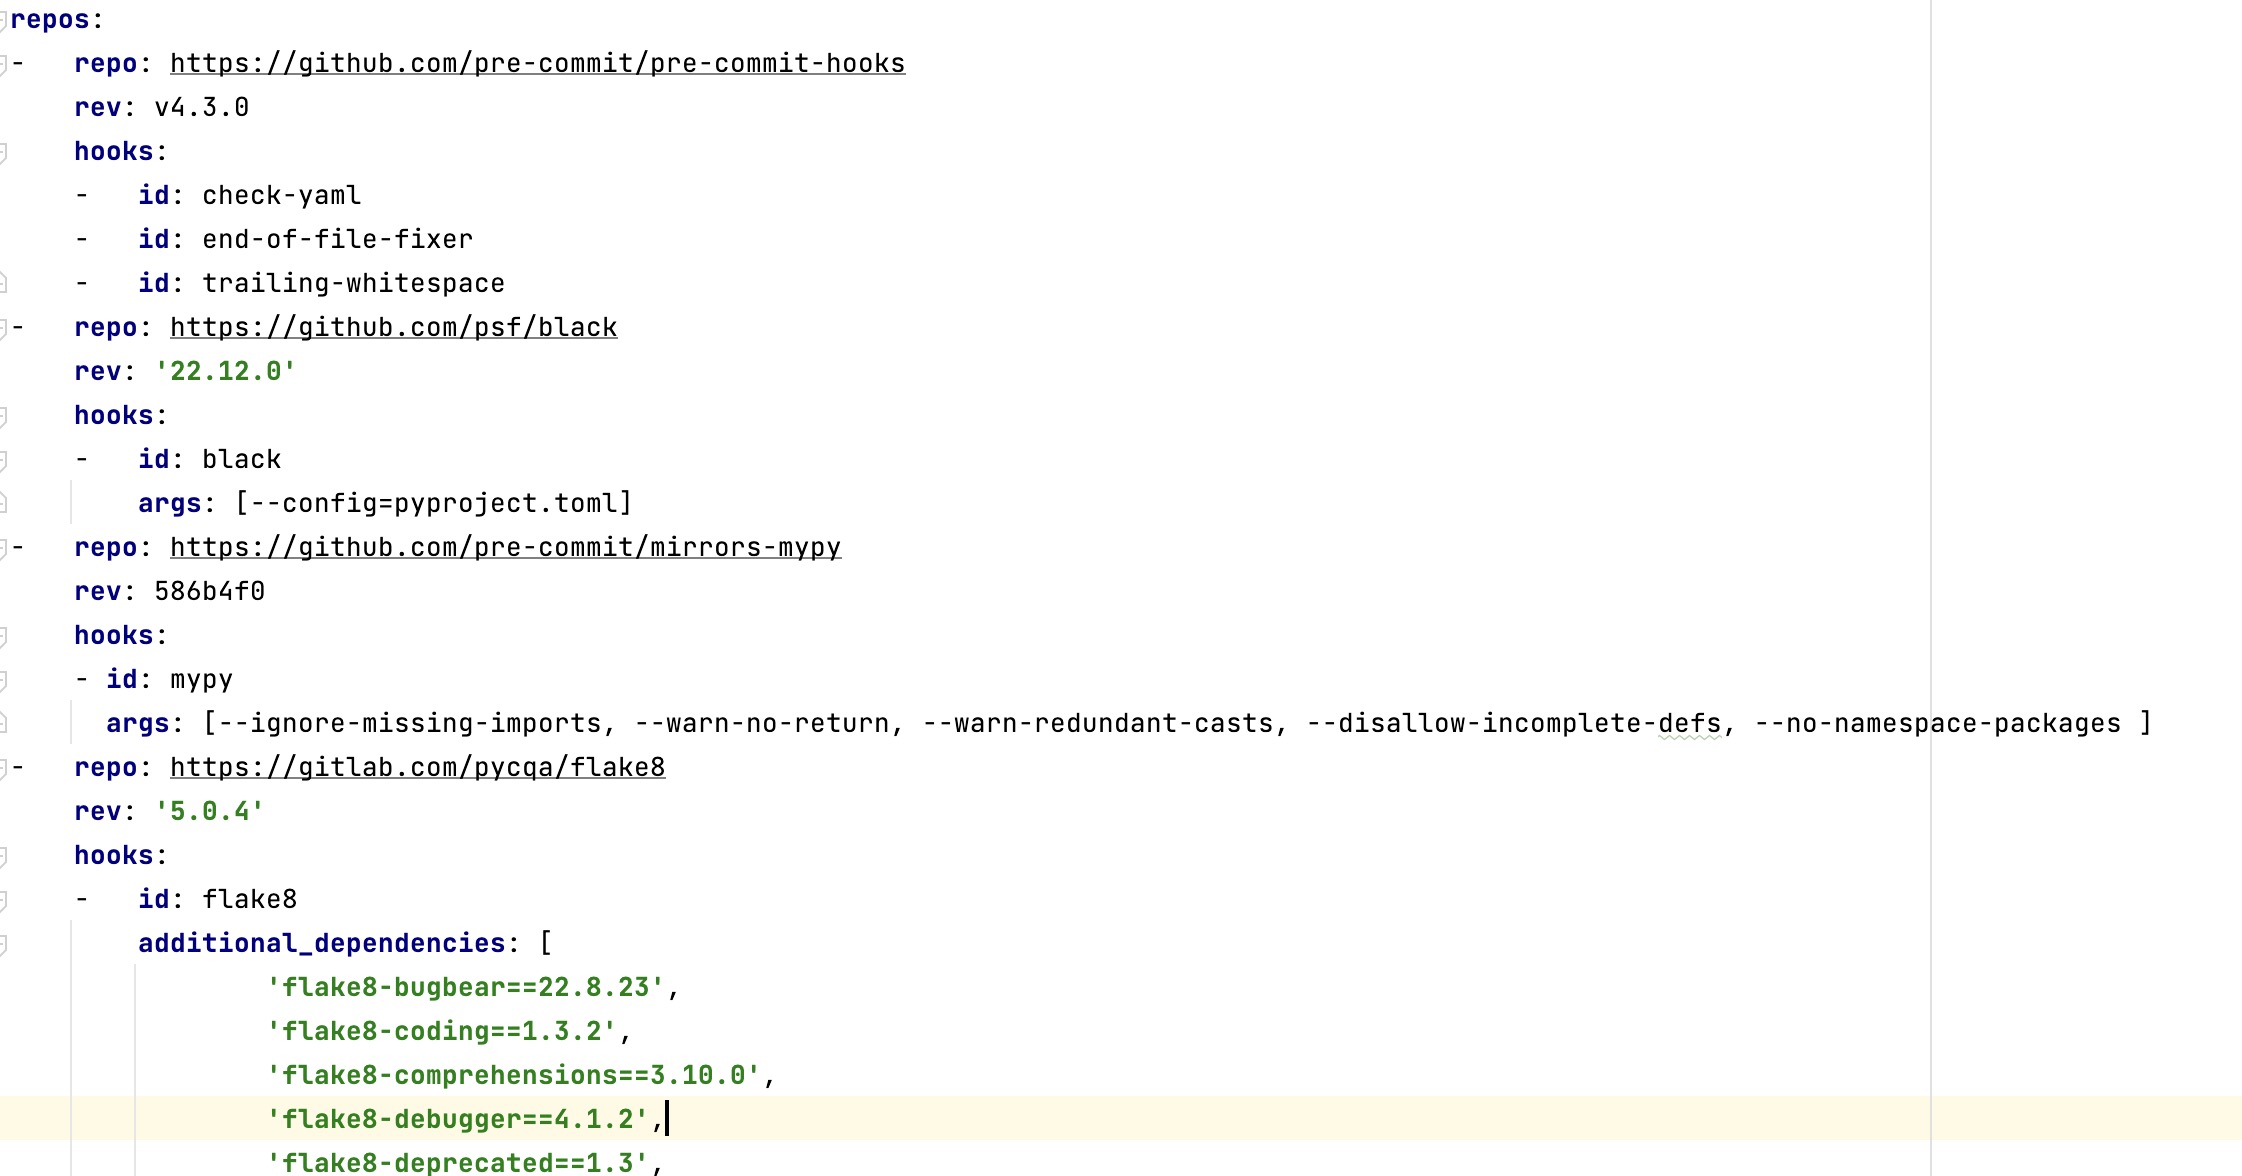Fold the mirrors-mypy repo block
2242x1176 pixels.
click(x=3, y=548)
